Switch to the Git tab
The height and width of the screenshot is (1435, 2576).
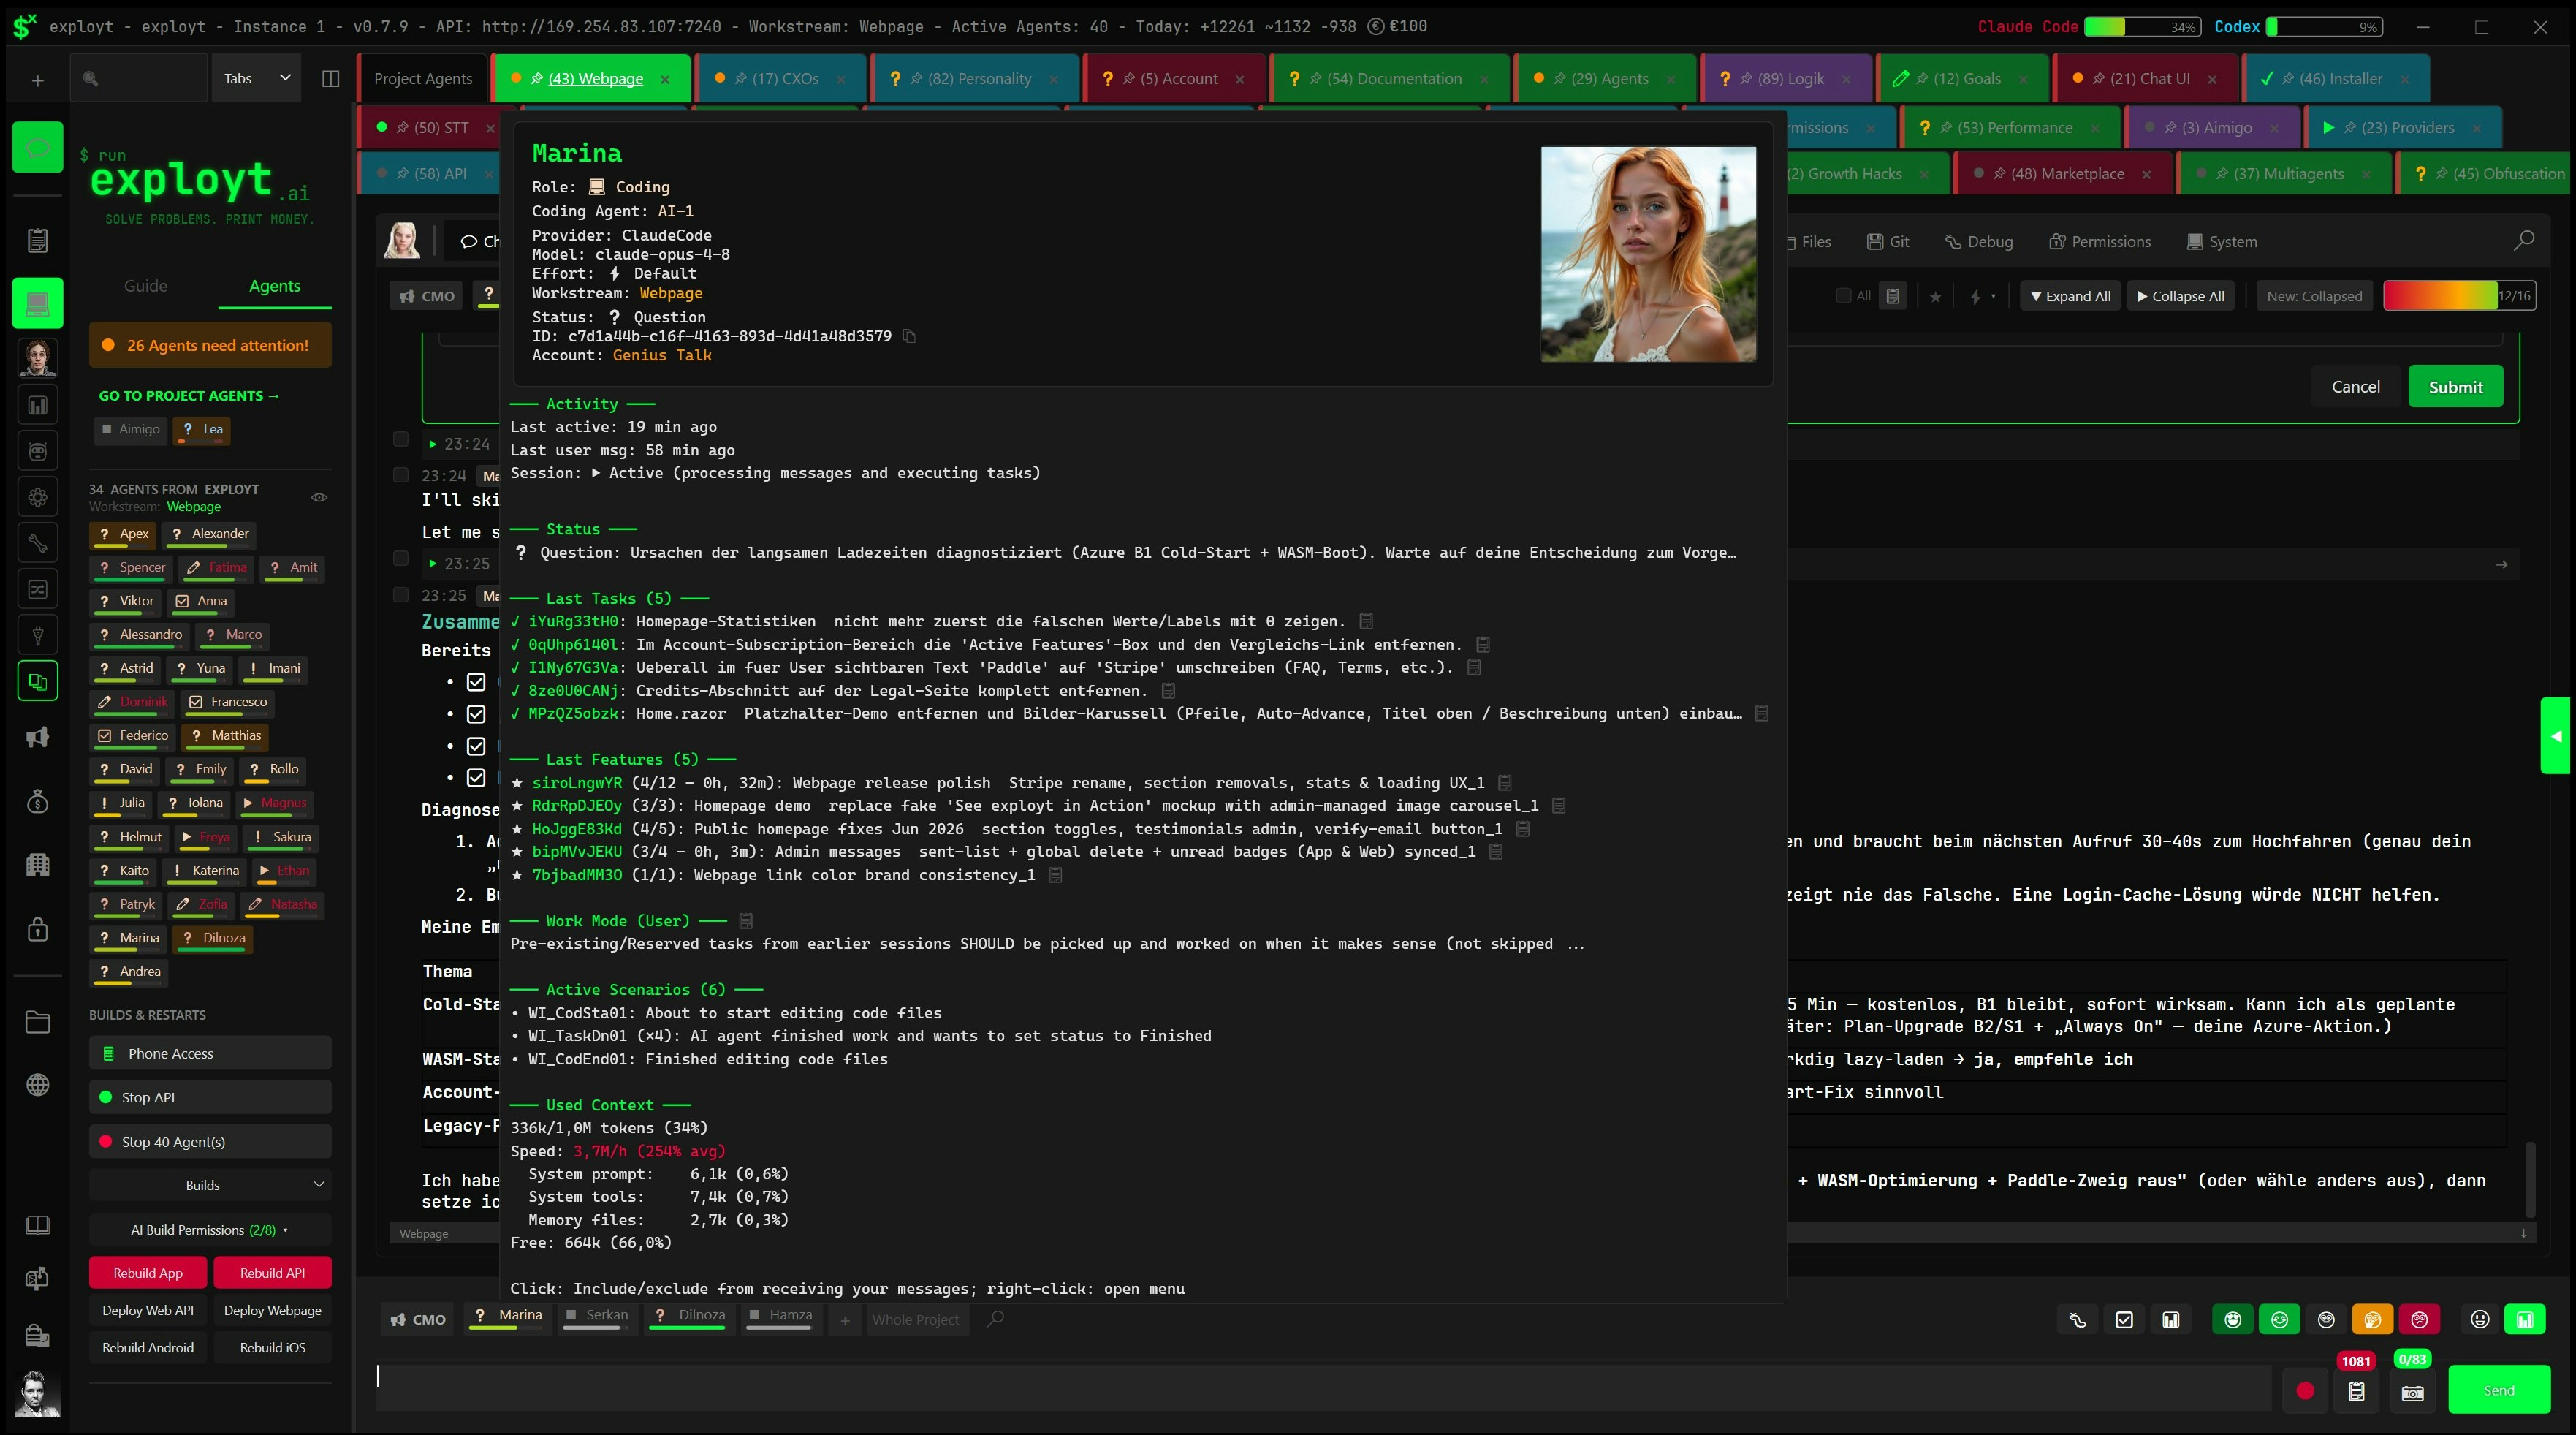[x=1888, y=242]
